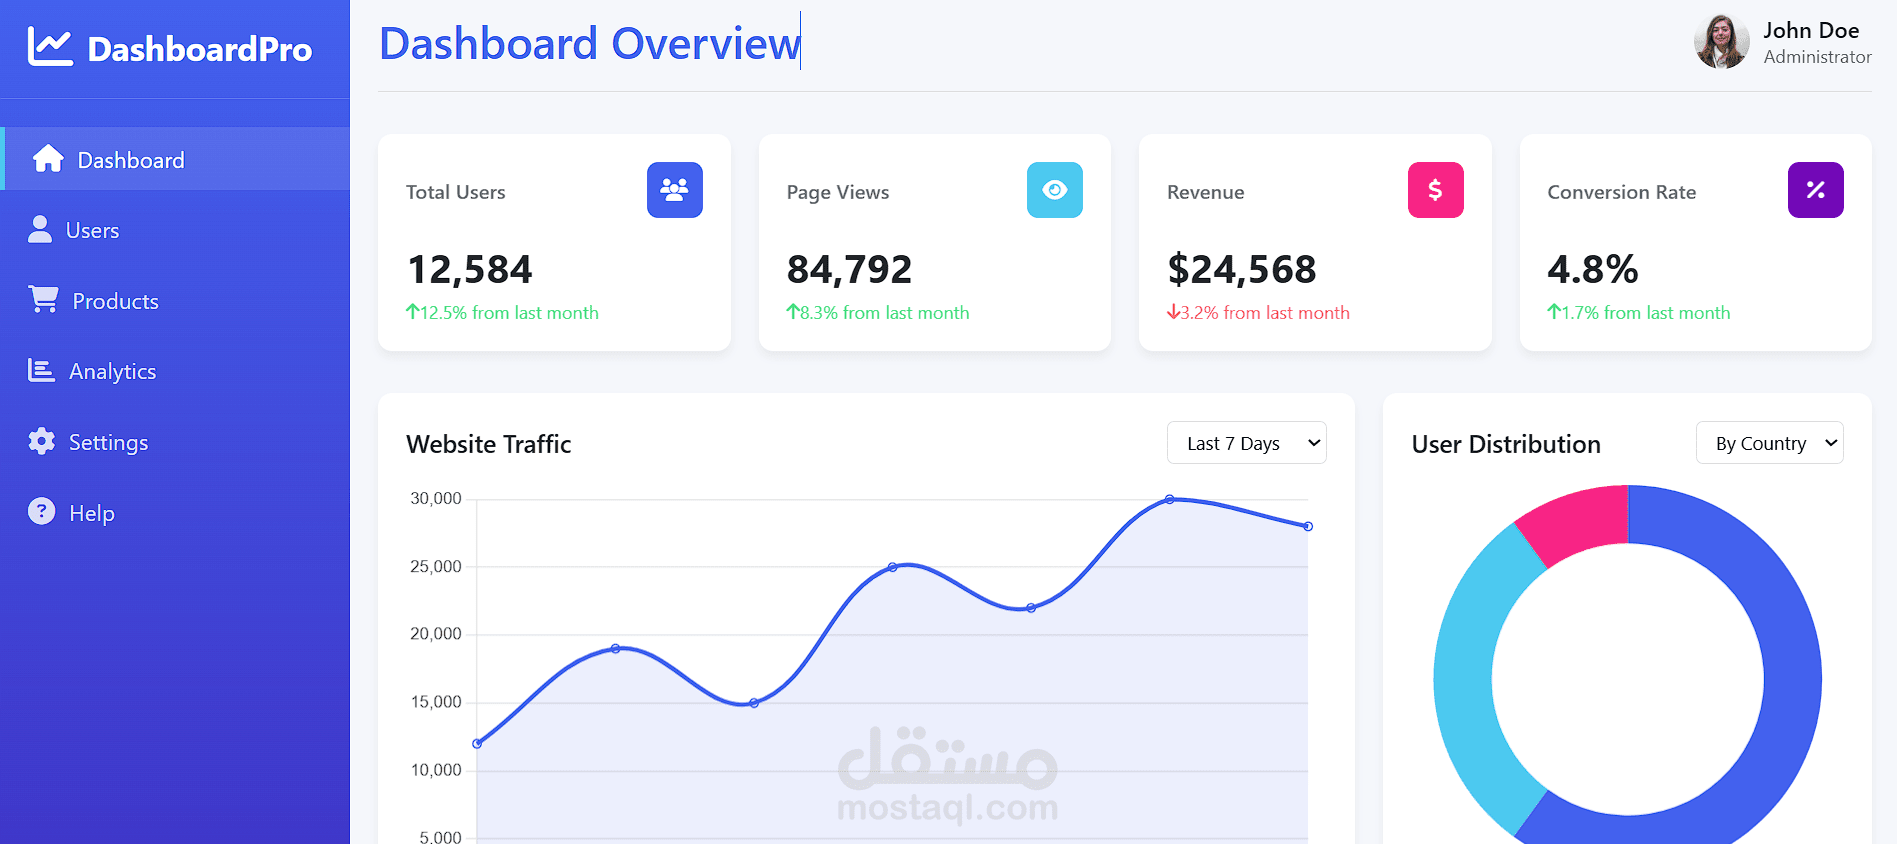Click the last data point on traffic line
This screenshot has height=844, width=1897.
1308,526
